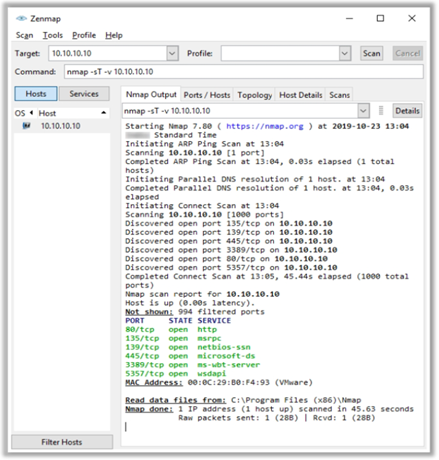
Task: Click the Details button
Action: (407, 111)
